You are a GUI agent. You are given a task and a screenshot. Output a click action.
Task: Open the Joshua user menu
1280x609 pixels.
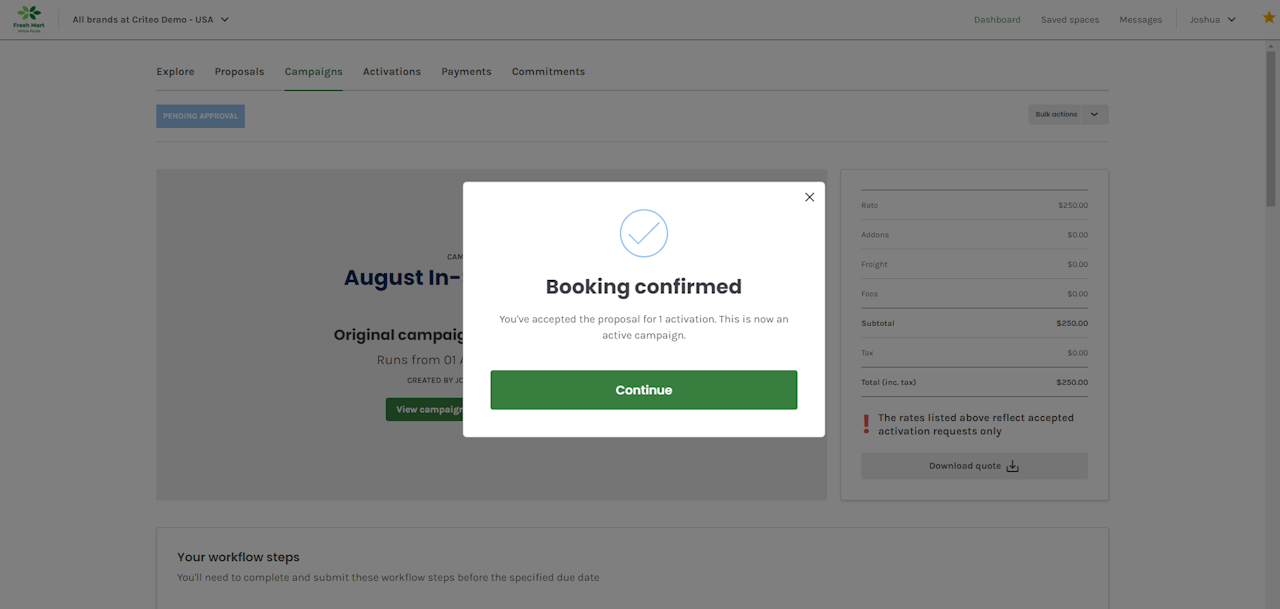pyautogui.click(x=1212, y=19)
